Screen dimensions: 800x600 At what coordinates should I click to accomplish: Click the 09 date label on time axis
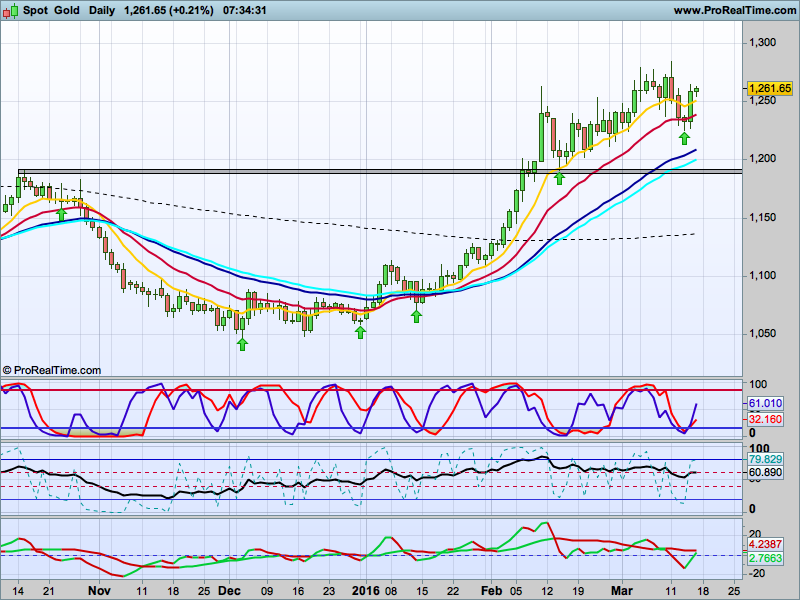coord(267,591)
